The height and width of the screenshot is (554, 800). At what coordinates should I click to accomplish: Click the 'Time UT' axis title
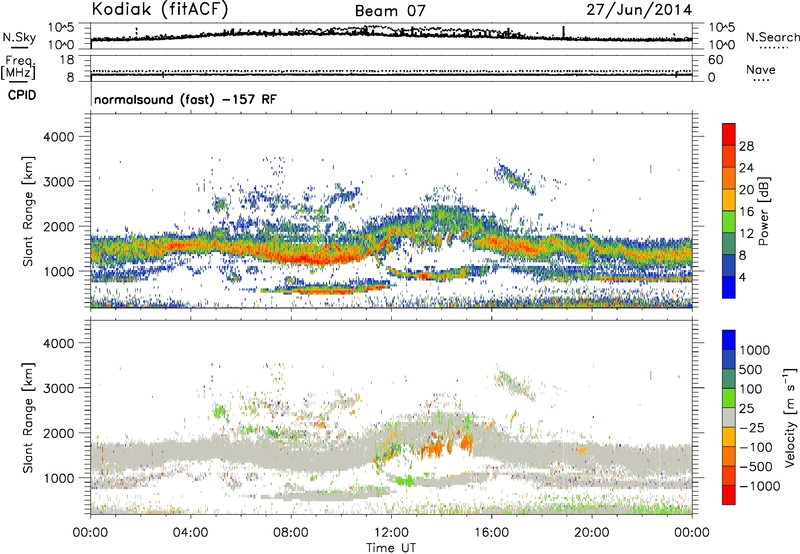tap(391, 548)
